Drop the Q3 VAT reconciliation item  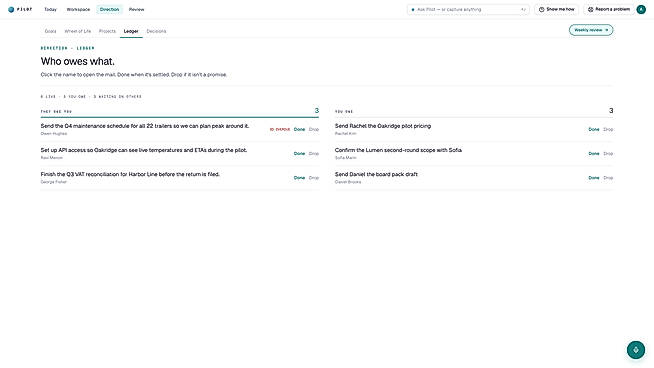[314, 178]
